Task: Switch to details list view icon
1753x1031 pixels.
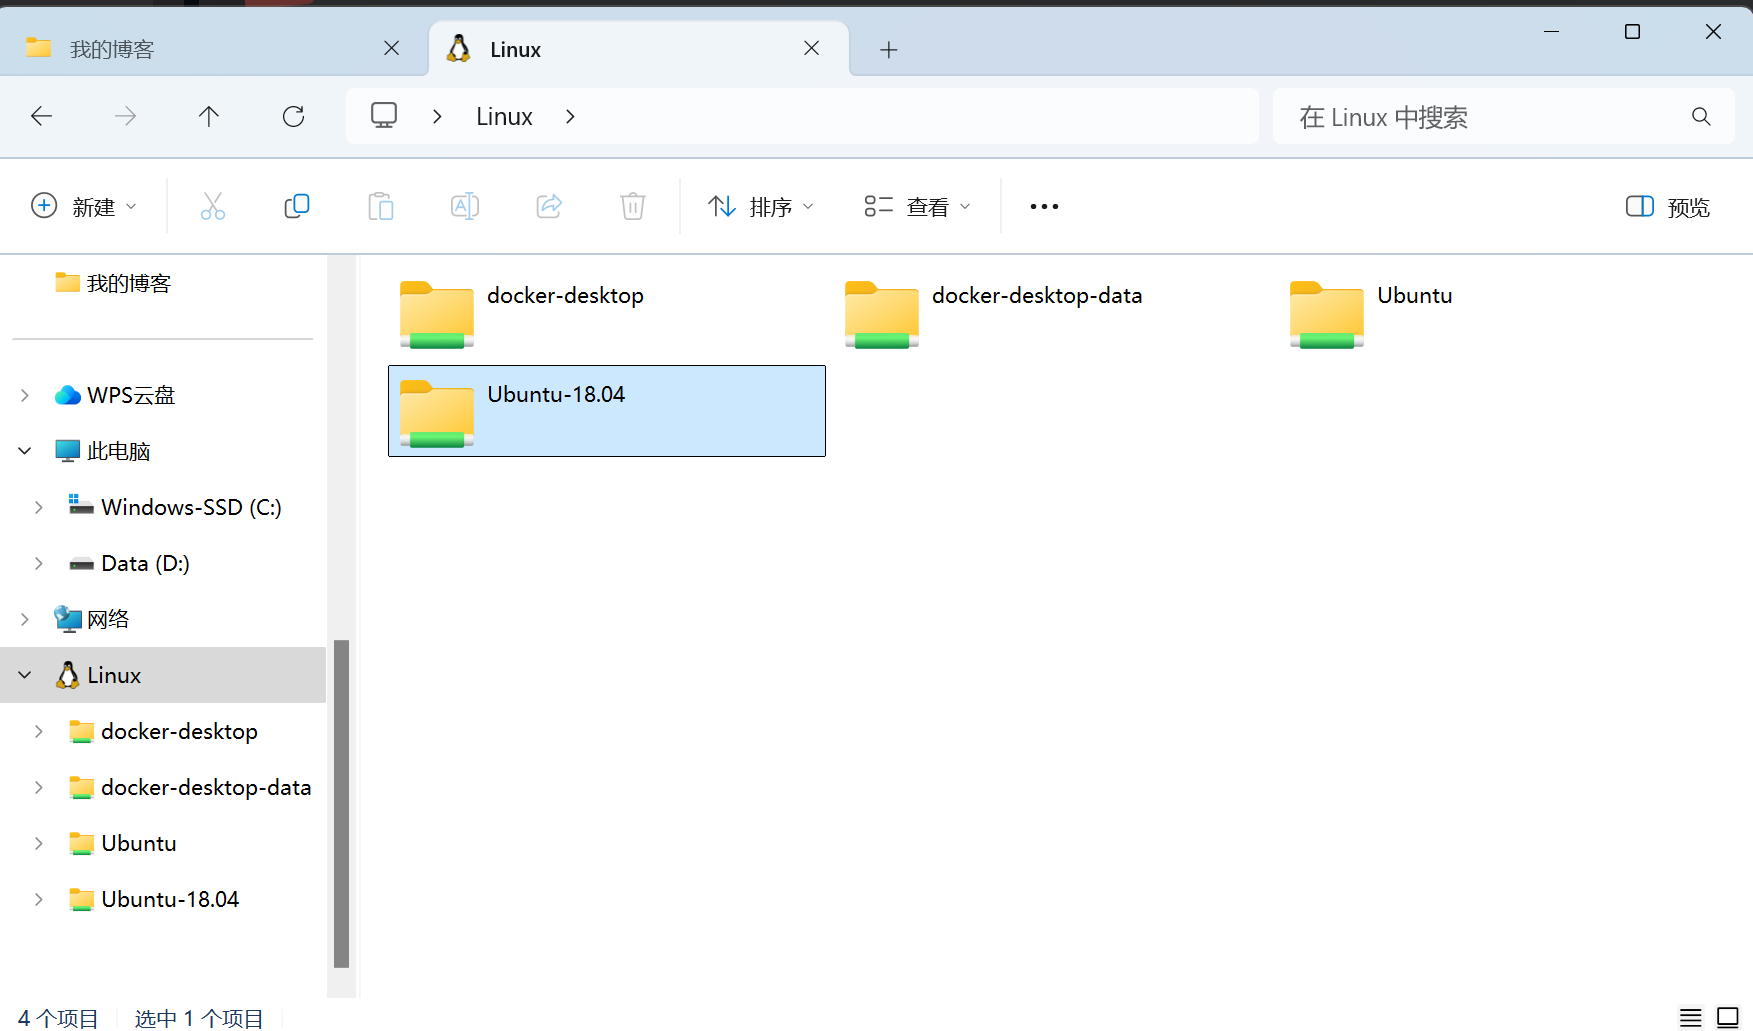Action: [x=1690, y=1018]
